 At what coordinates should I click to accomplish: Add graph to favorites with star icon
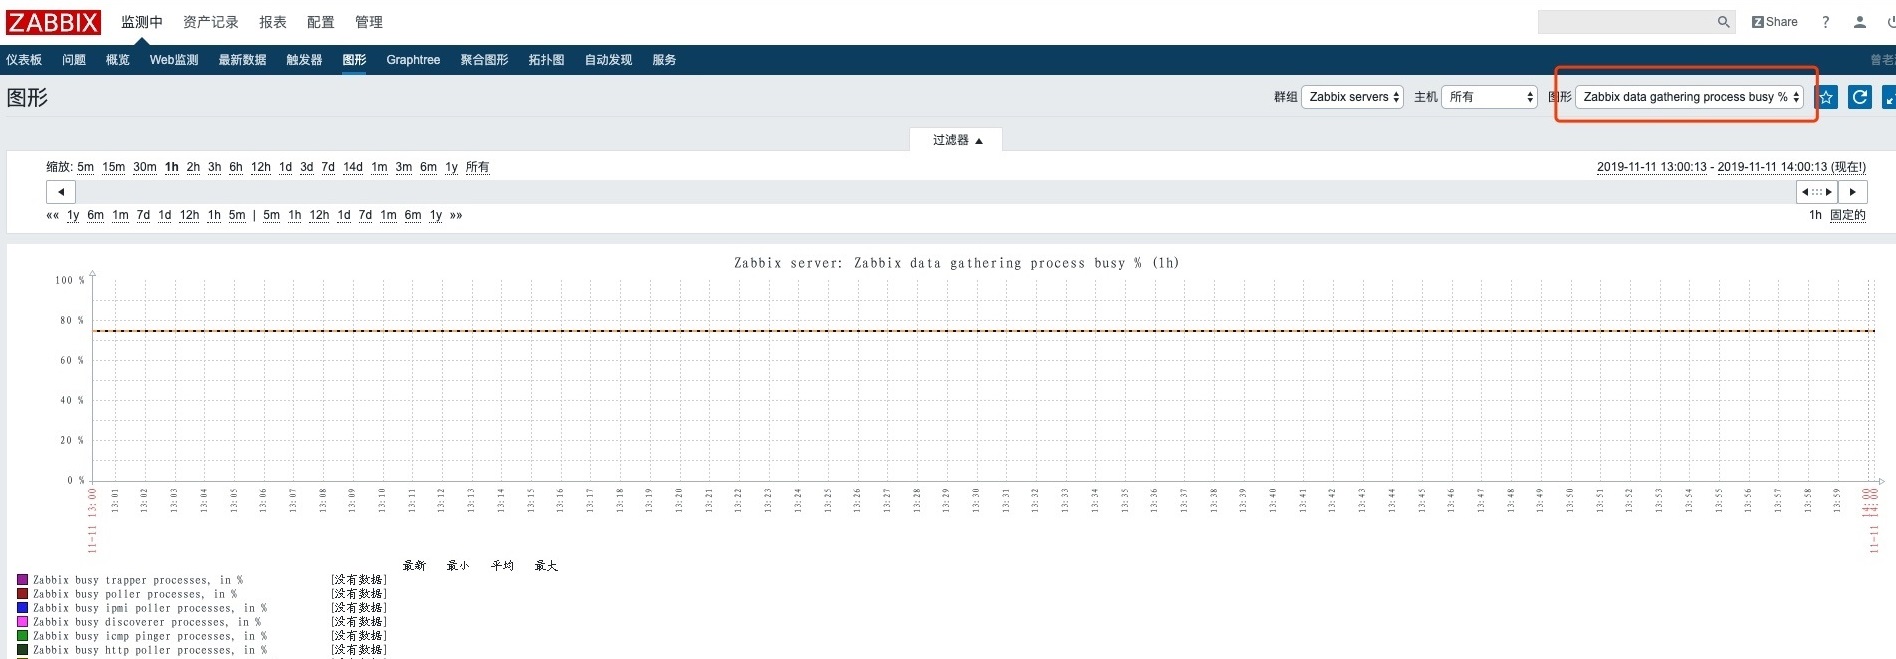pos(1826,97)
